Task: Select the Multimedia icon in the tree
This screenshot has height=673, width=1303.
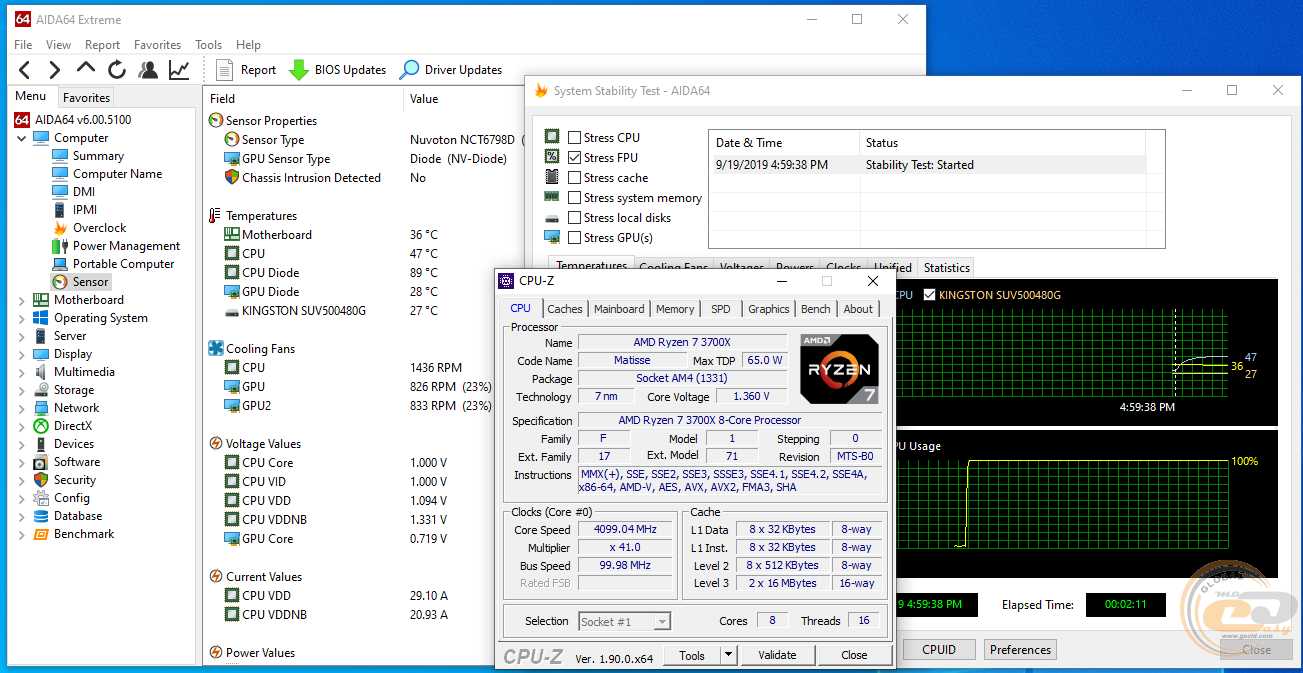Action: 41,372
